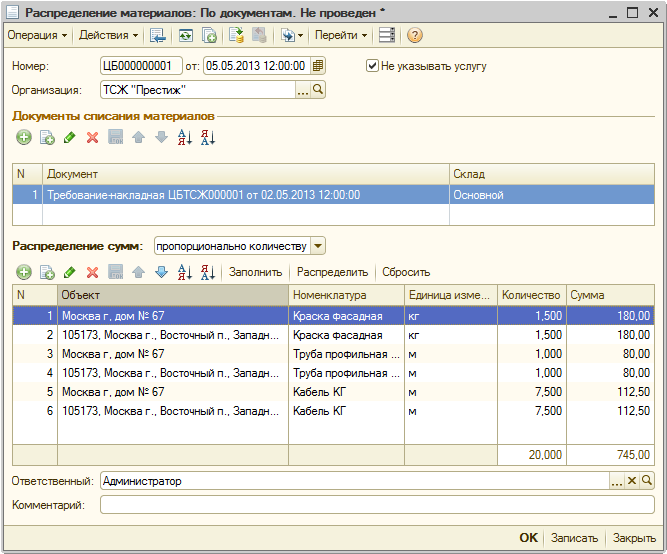
Task: Add a new row in Документы списания материалов
Action: [x=23, y=138]
